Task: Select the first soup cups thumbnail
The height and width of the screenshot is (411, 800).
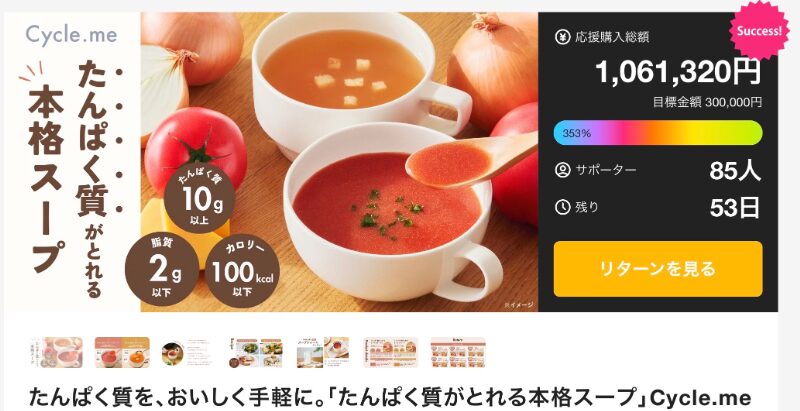Action: [56, 352]
